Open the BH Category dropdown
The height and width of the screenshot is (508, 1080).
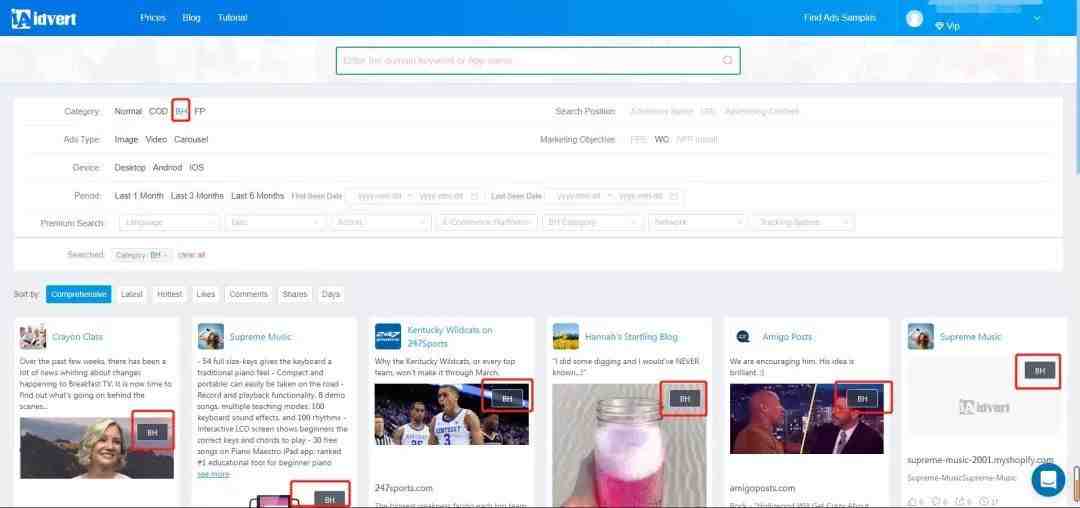[592, 222]
